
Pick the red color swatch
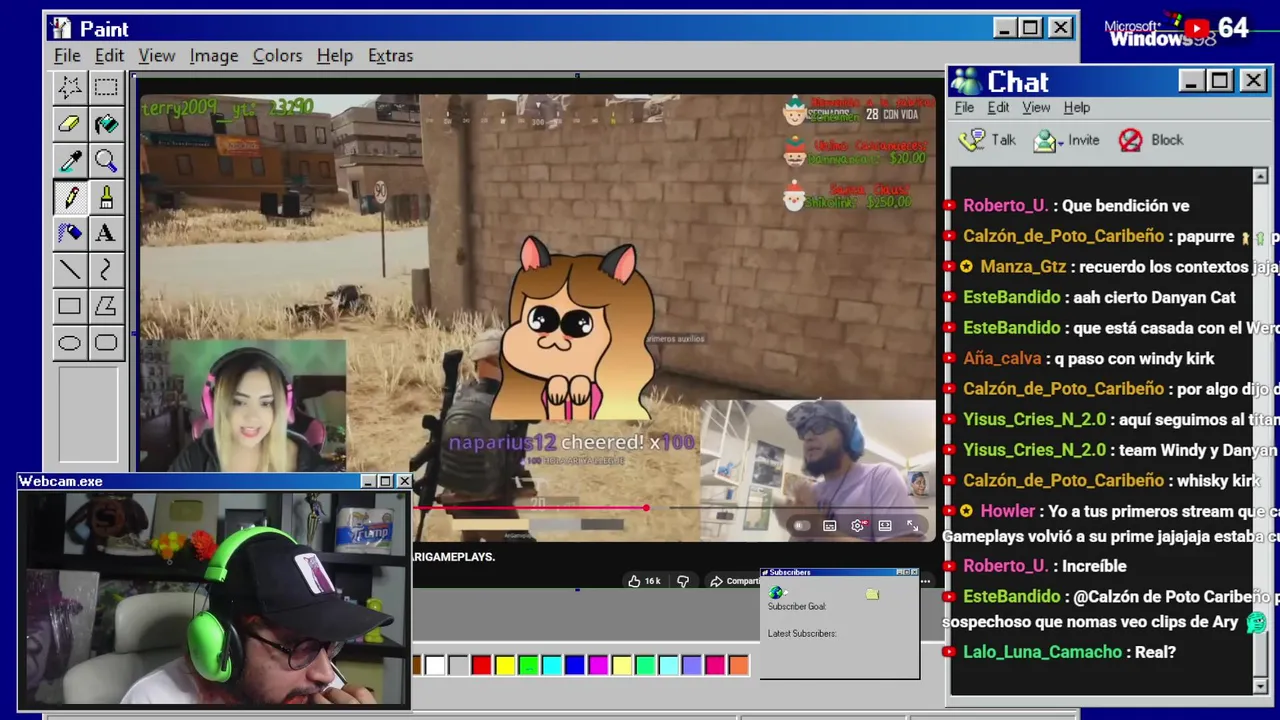coord(481,665)
